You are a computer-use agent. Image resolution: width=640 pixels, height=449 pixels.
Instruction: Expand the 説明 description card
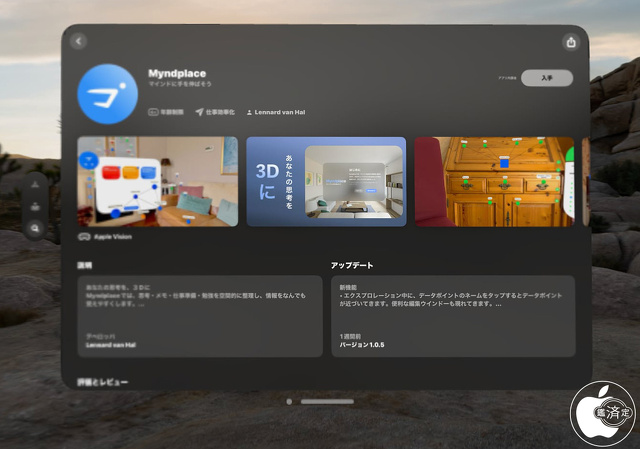pyautogui.click(x=199, y=316)
